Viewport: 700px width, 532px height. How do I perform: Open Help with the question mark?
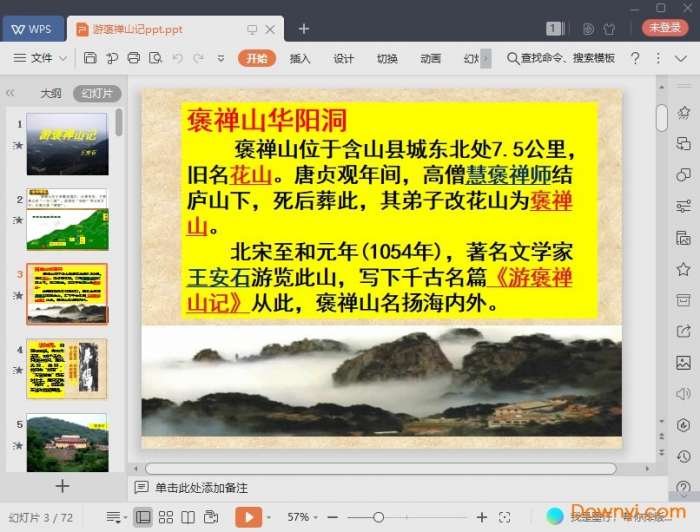pyautogui.click(x=635, y=58)
